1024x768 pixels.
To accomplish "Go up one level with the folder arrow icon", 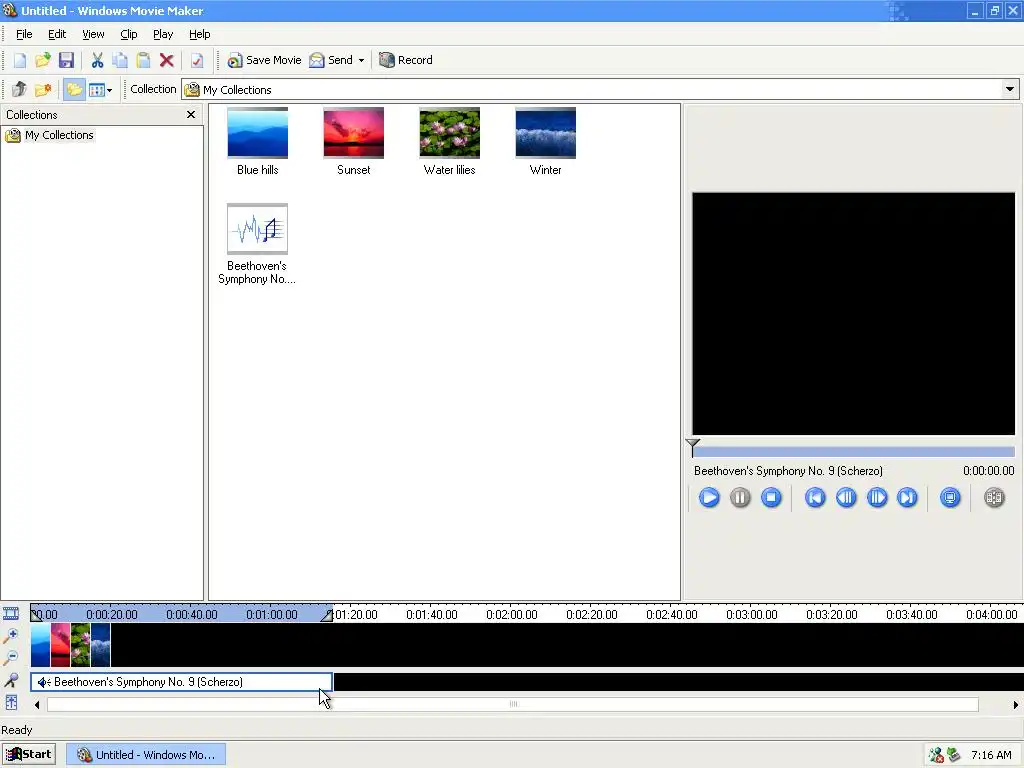I will point(19,89).
